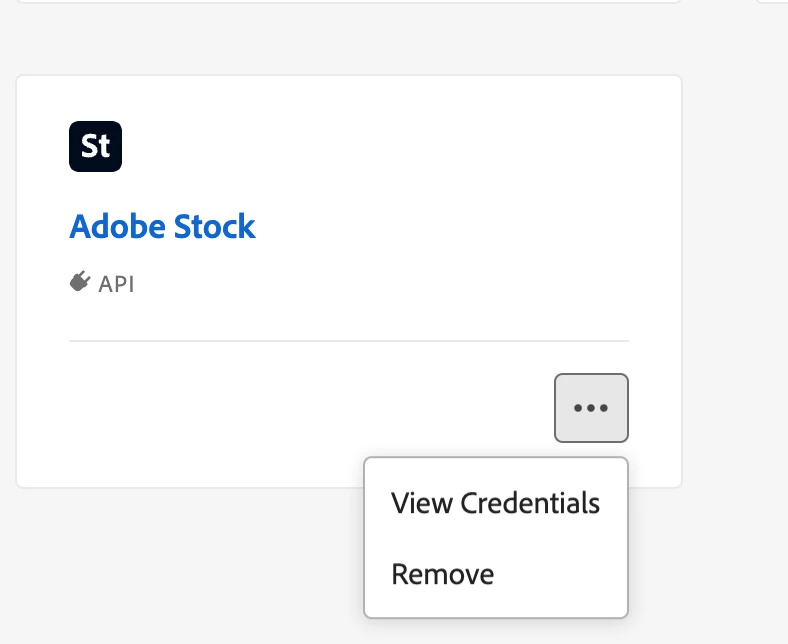Click the black St product badge
Screen dimensions: 788x644
point(95,146)
